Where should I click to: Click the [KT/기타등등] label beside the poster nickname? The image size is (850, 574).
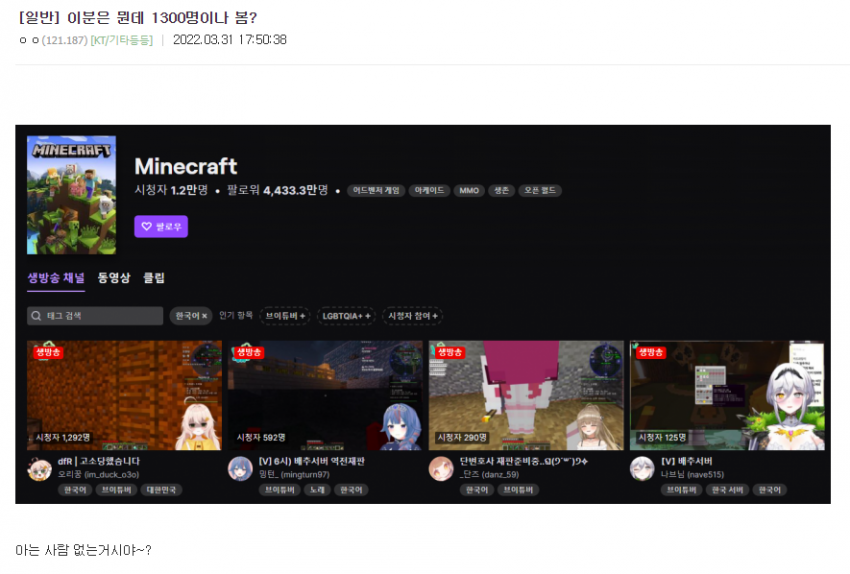121,40
